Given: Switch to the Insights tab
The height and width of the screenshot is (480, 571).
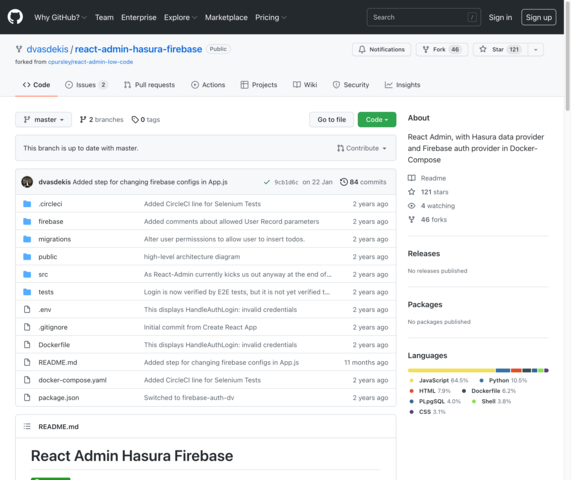Looking at the screenshot, I should pyautogui.click(x=402, y=85).
